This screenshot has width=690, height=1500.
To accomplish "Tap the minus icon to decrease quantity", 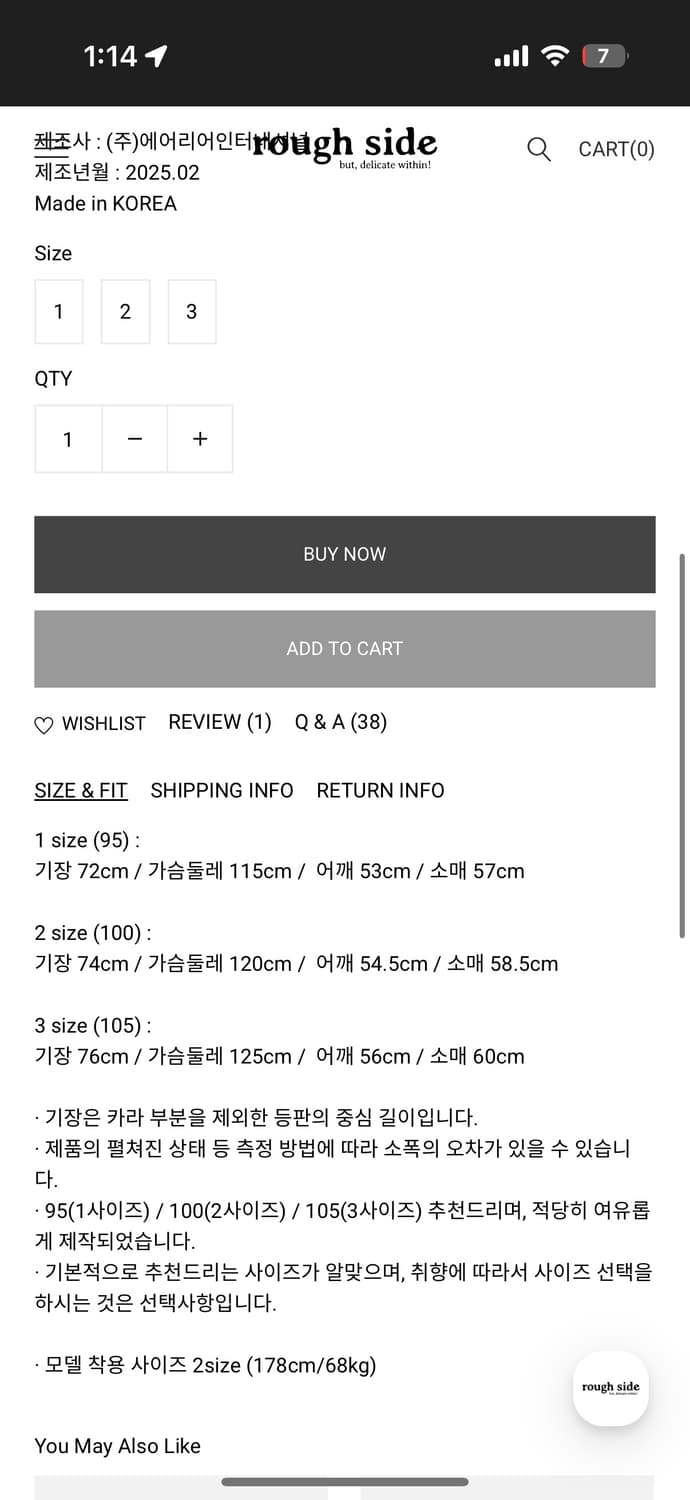I will 134,439.
